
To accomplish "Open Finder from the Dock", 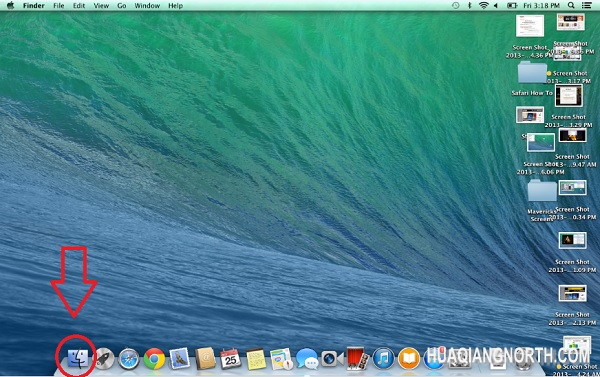I will click(x=78, y=358).
